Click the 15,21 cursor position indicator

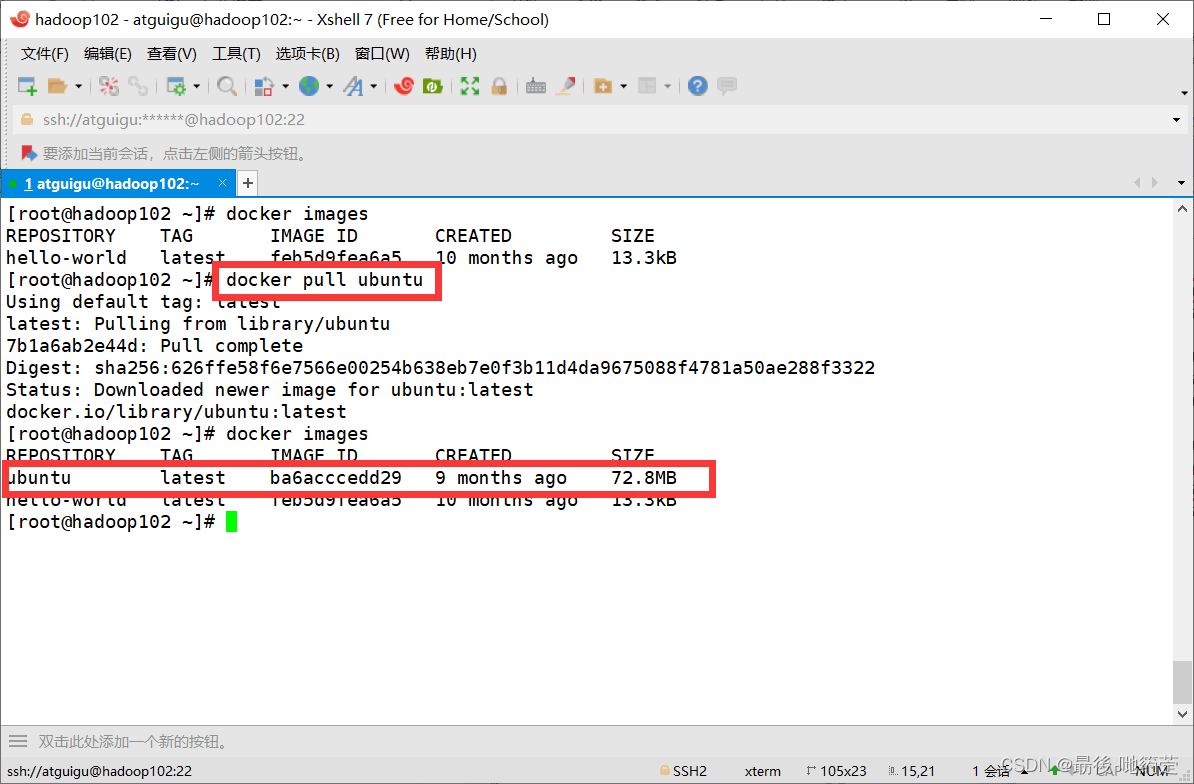911,771
